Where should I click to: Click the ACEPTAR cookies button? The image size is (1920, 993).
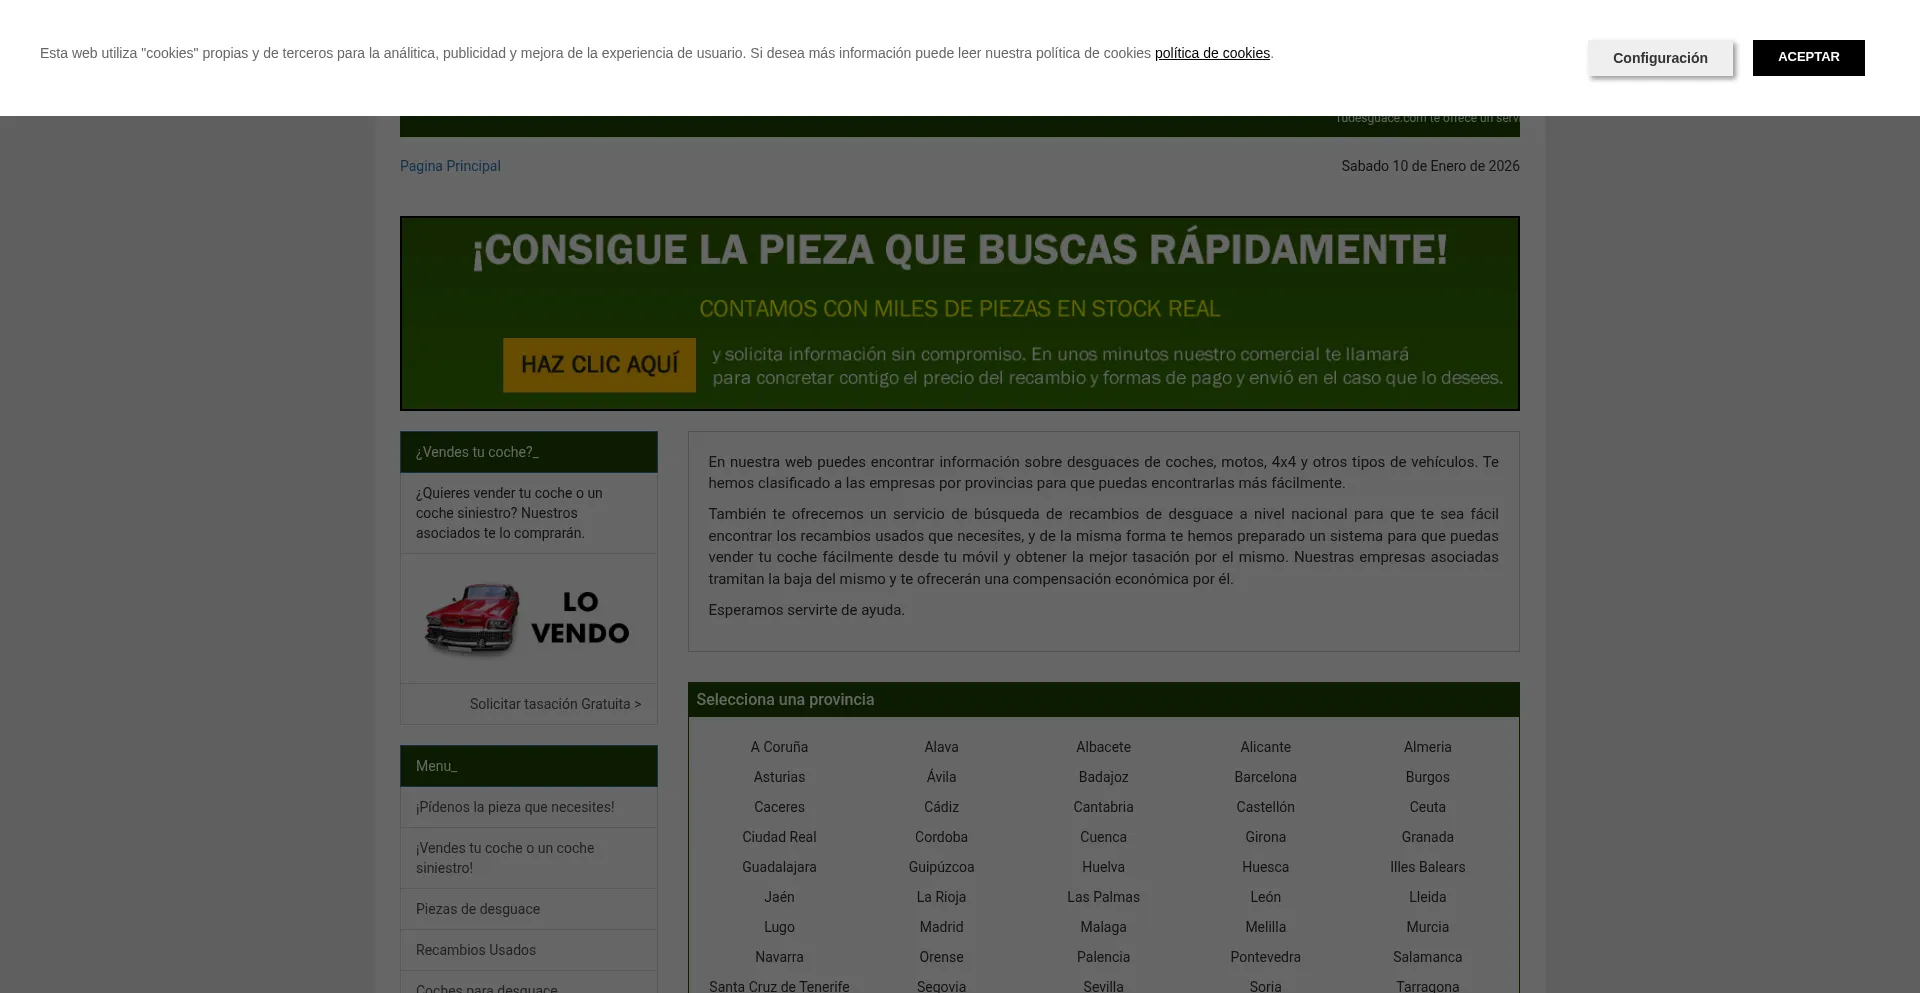[1808, 57]
